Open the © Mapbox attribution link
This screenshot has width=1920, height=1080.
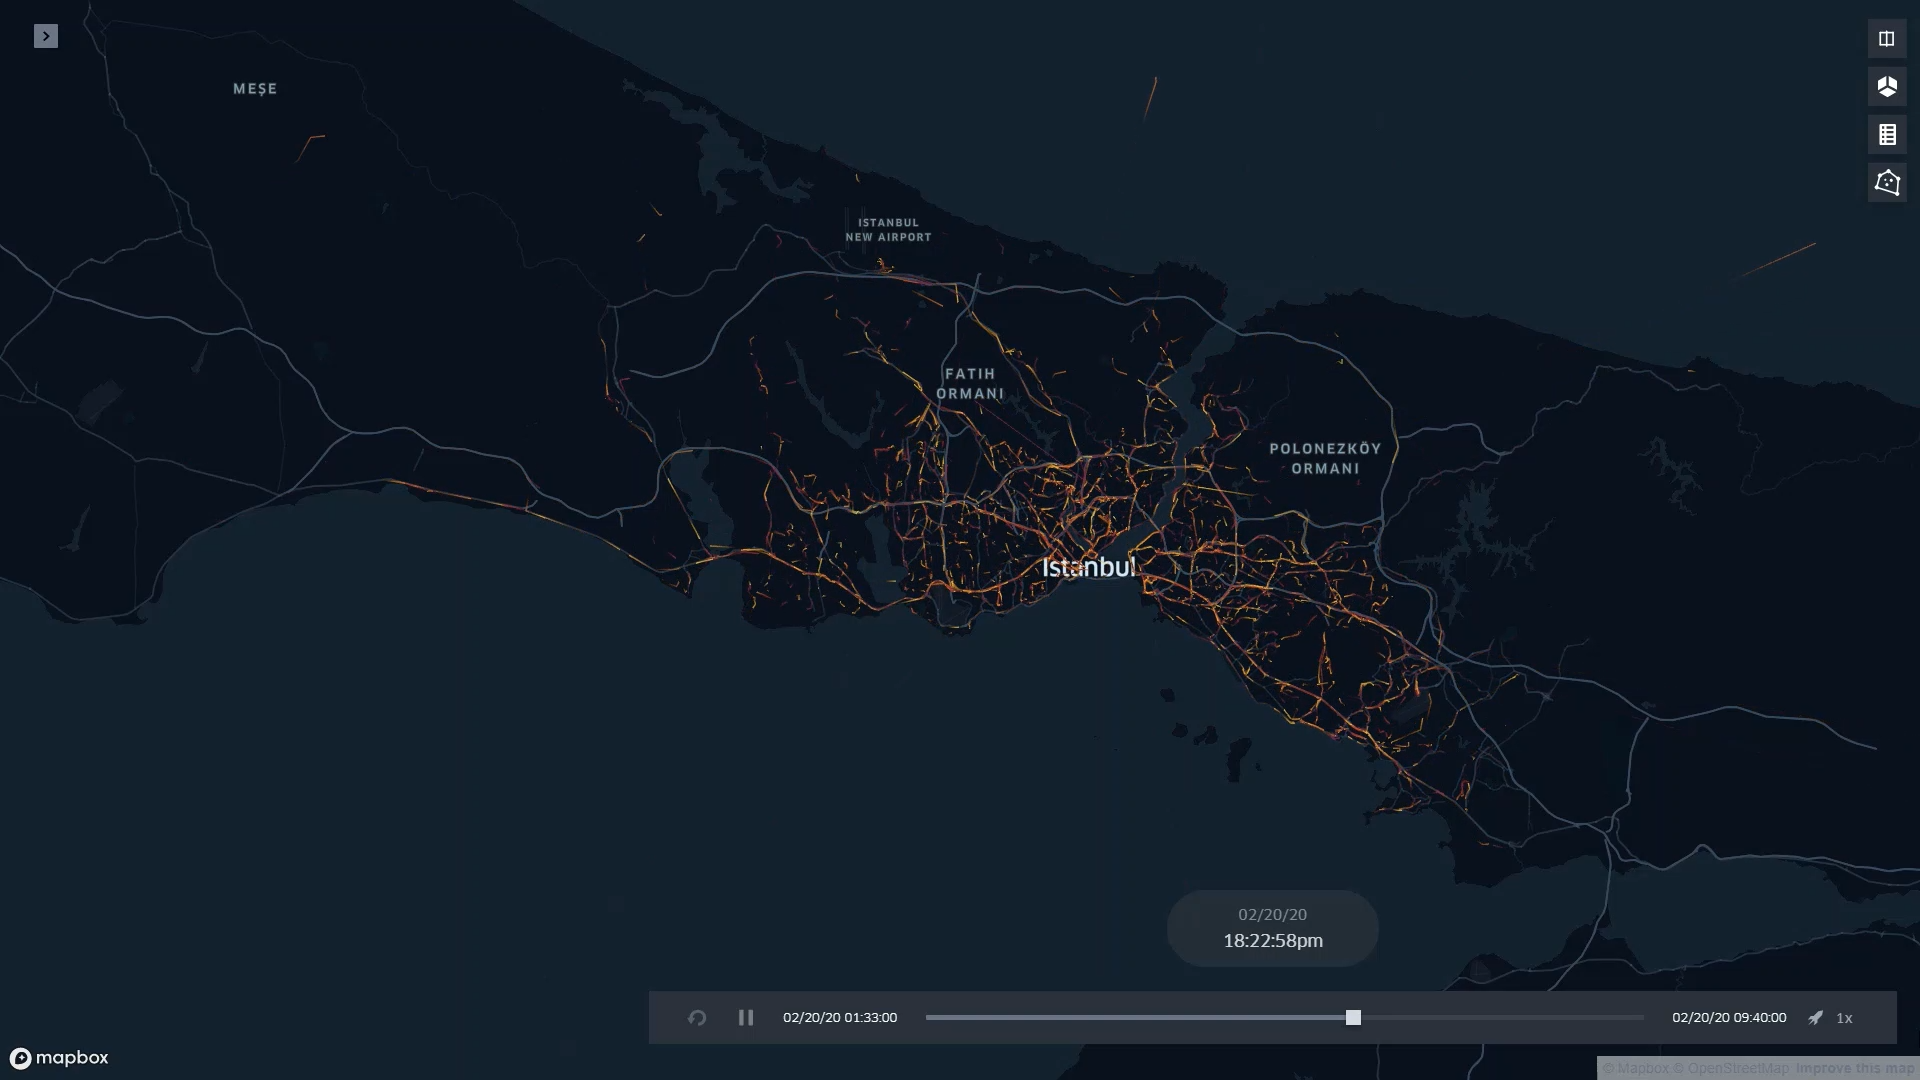click(x=1636, y=1069)
